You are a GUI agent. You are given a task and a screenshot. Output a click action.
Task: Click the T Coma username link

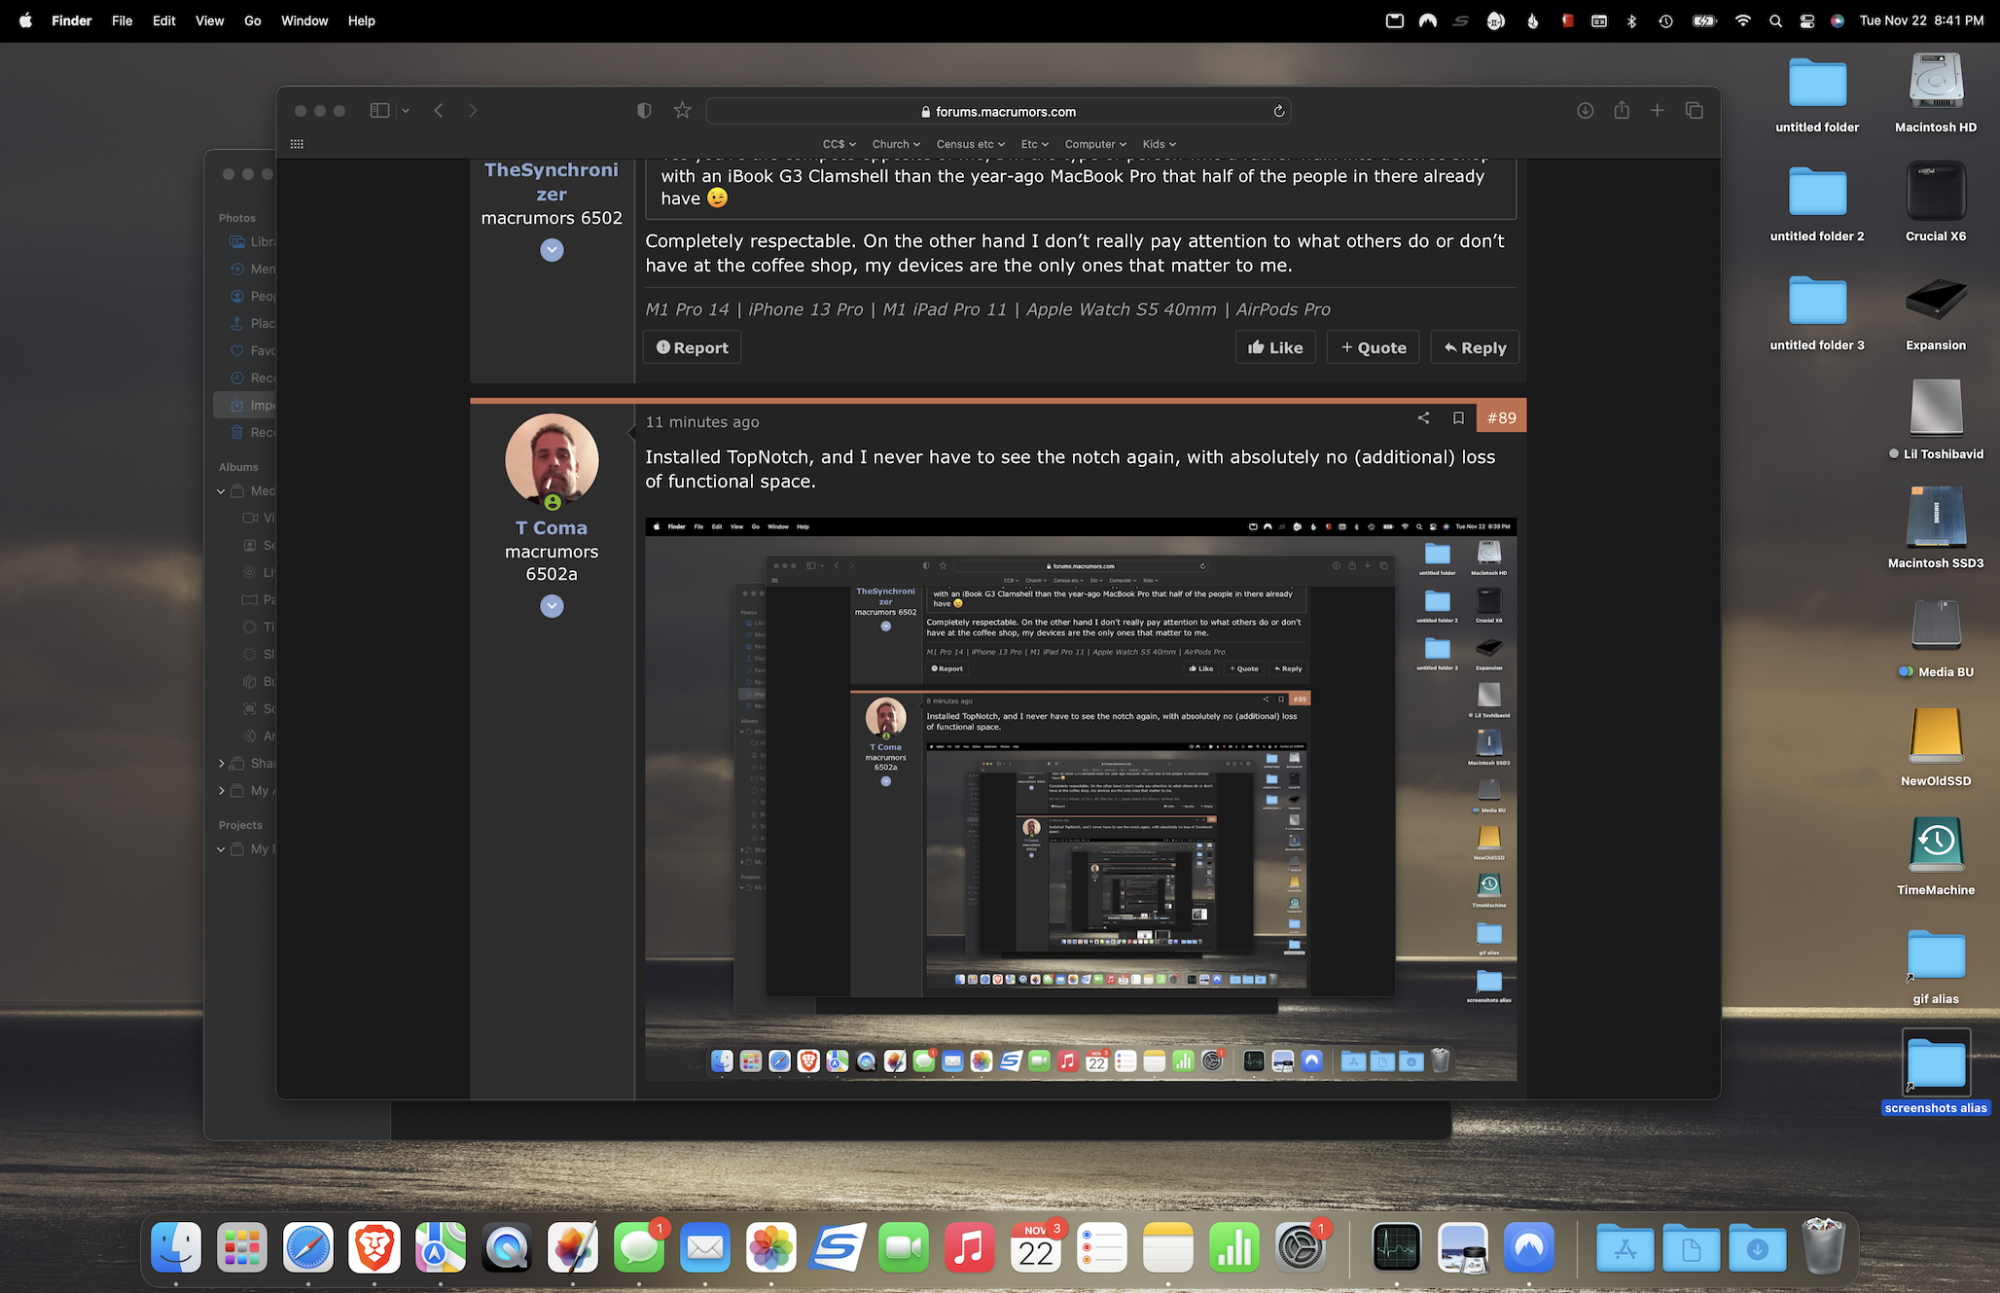pyautogui.click(x=551, y=528)
